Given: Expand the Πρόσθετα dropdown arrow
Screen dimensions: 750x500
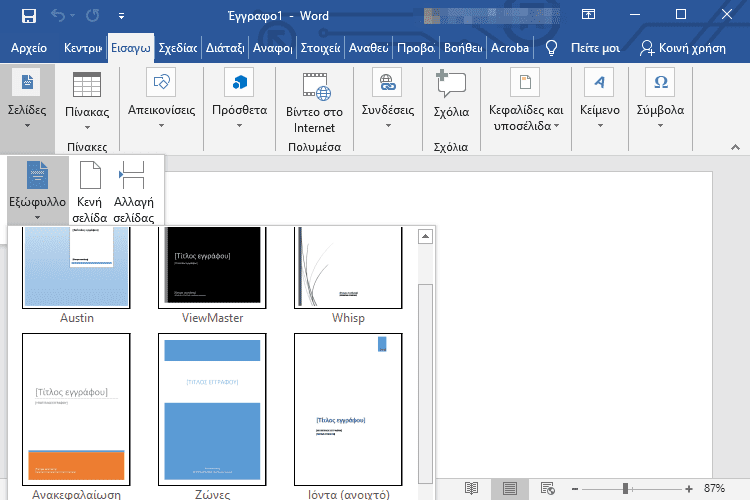Looking at the screenshot, I should coord(240,126).
